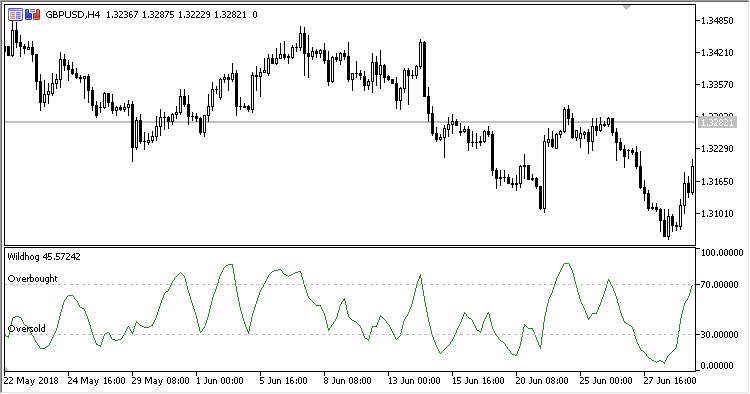The image size is (750, 394).
Task: Click the 1.34210 price axis label
Action: [717, 53]
